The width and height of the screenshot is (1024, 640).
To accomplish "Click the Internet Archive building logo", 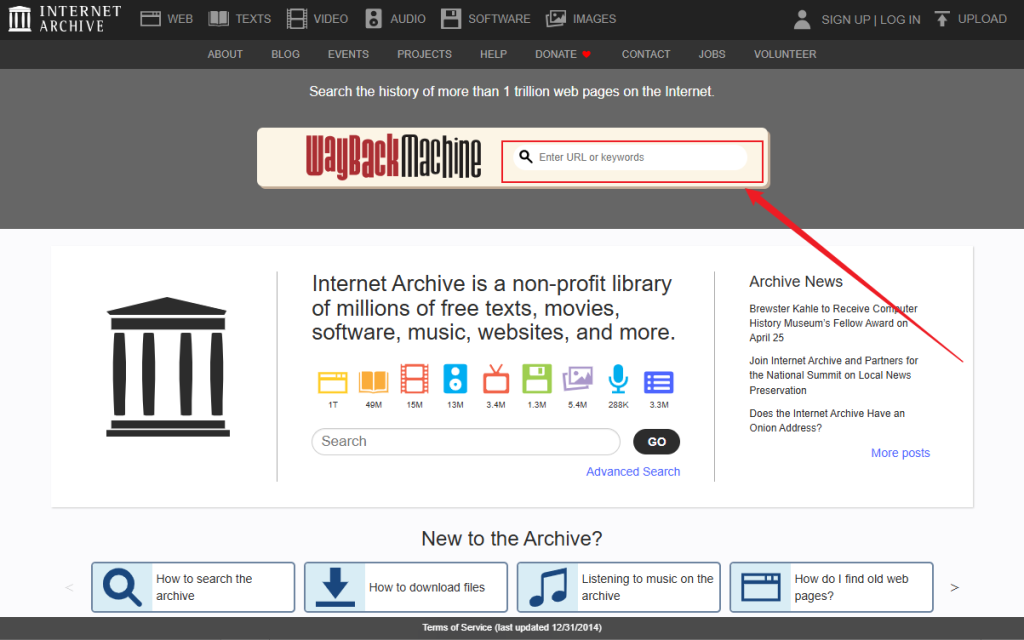I will tap(20, 18).
